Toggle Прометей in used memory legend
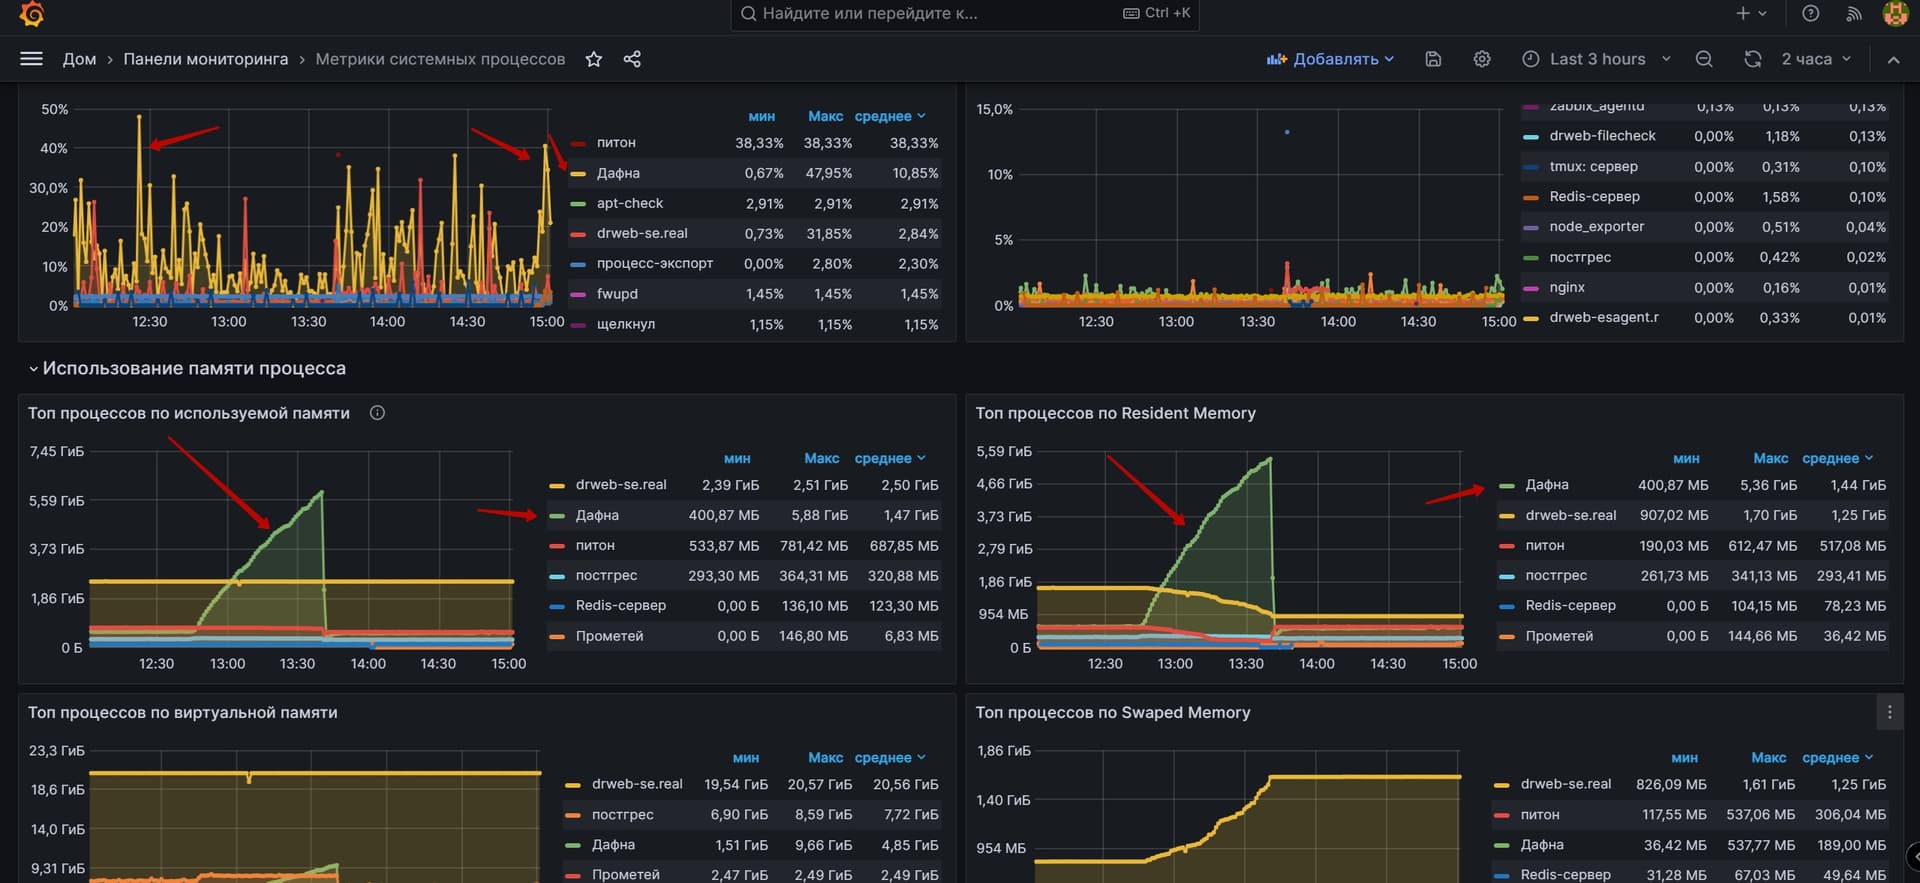Screen dimensions: 1920x883 click(609, 636)
